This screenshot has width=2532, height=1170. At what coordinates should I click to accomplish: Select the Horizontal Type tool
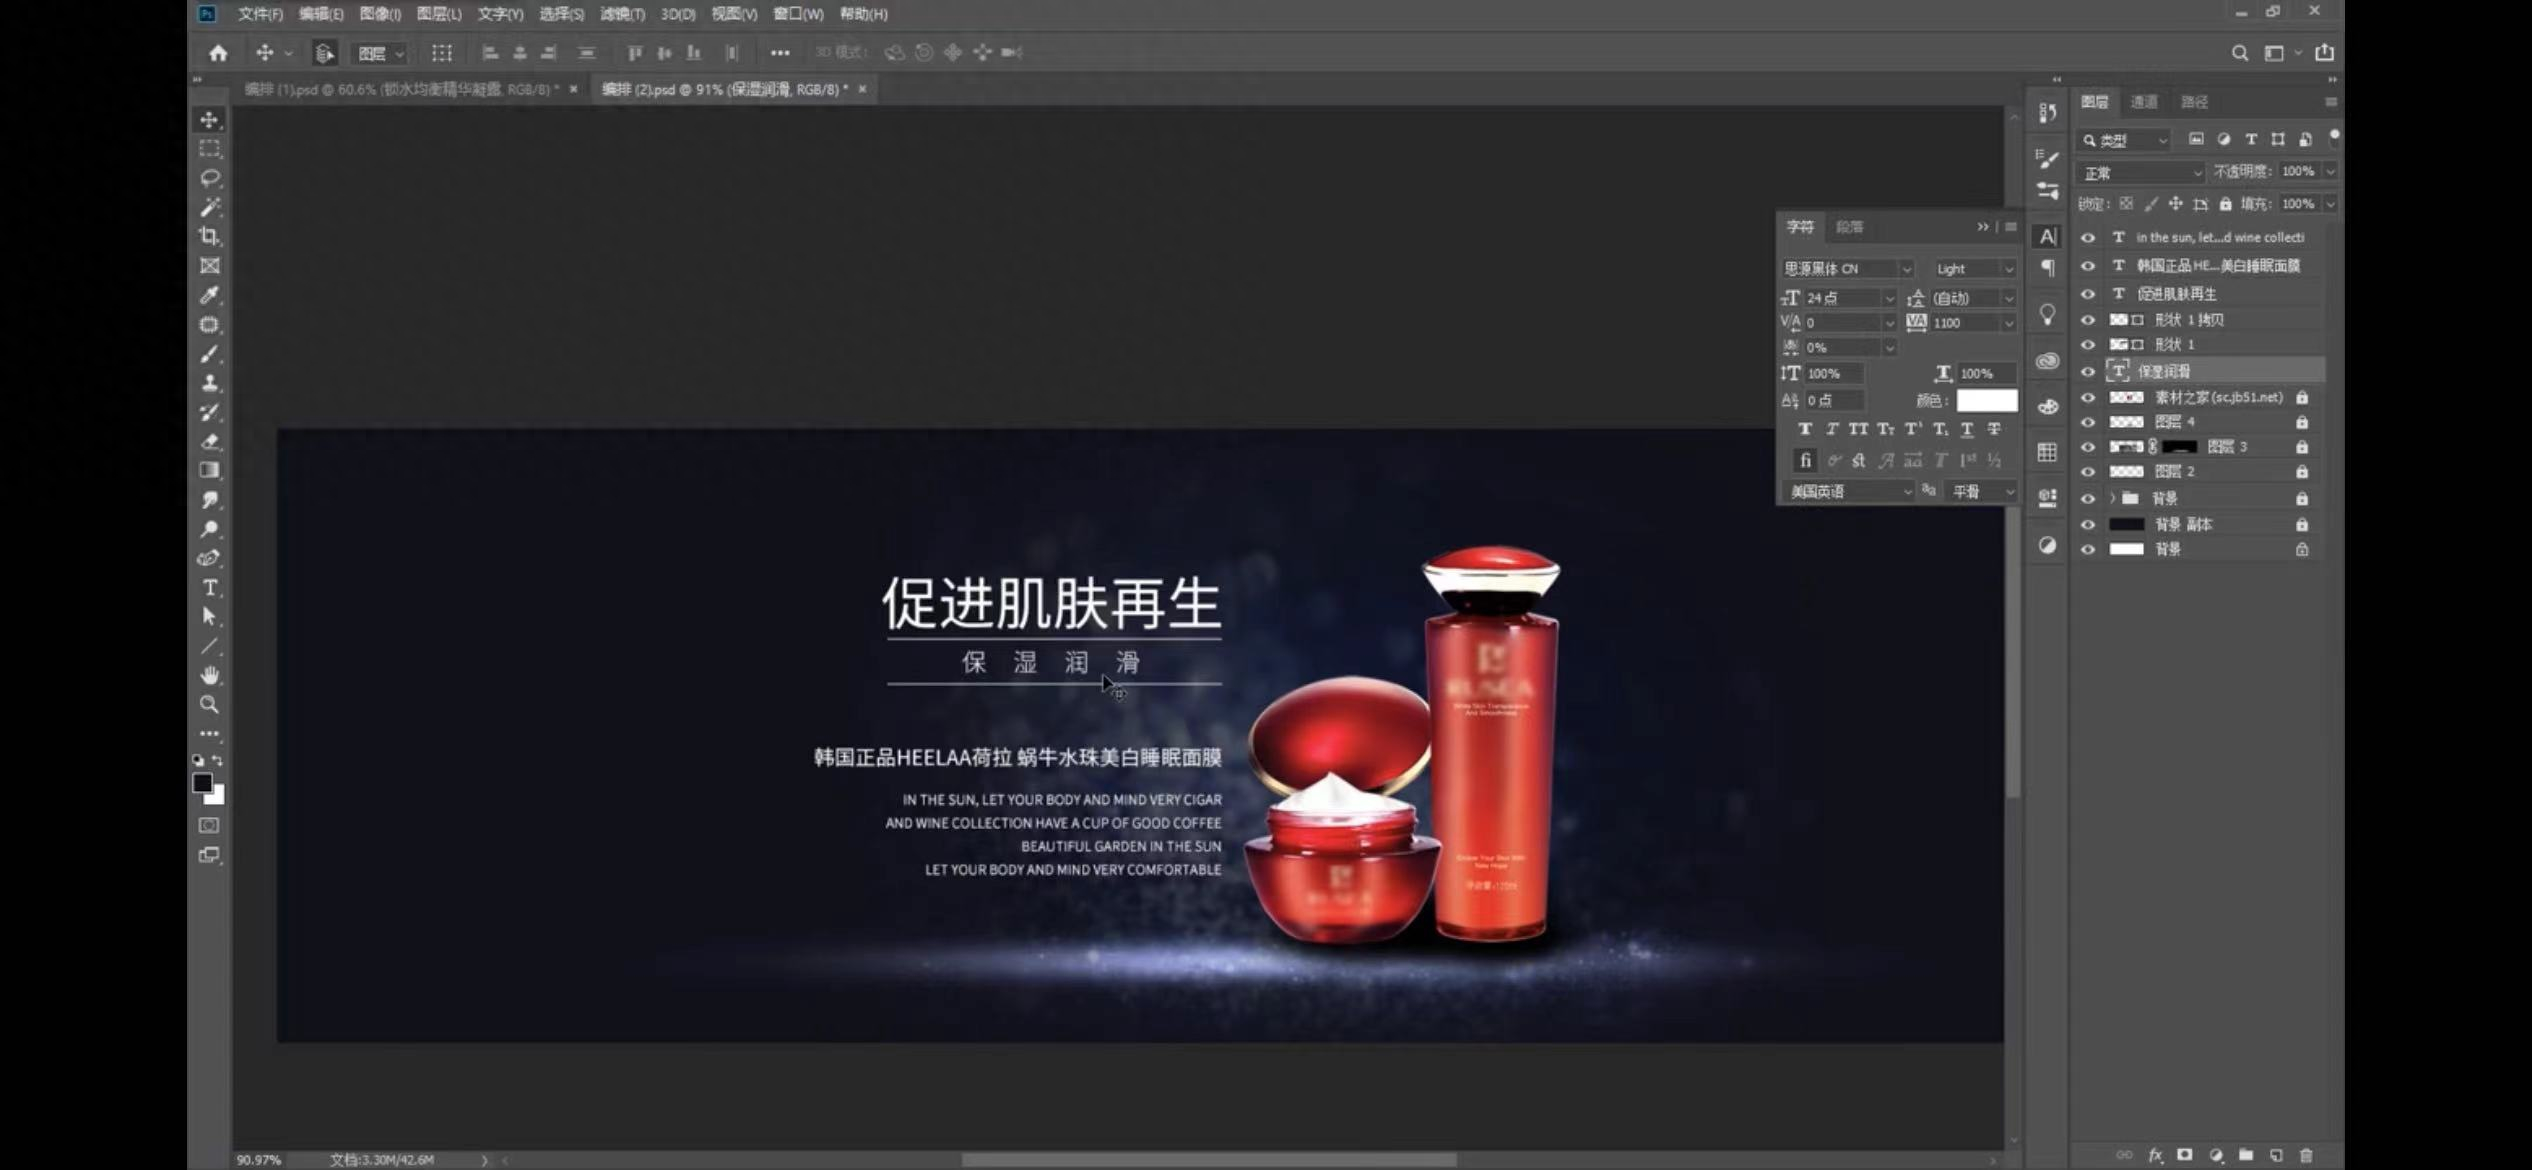click(x=209, y=588)
